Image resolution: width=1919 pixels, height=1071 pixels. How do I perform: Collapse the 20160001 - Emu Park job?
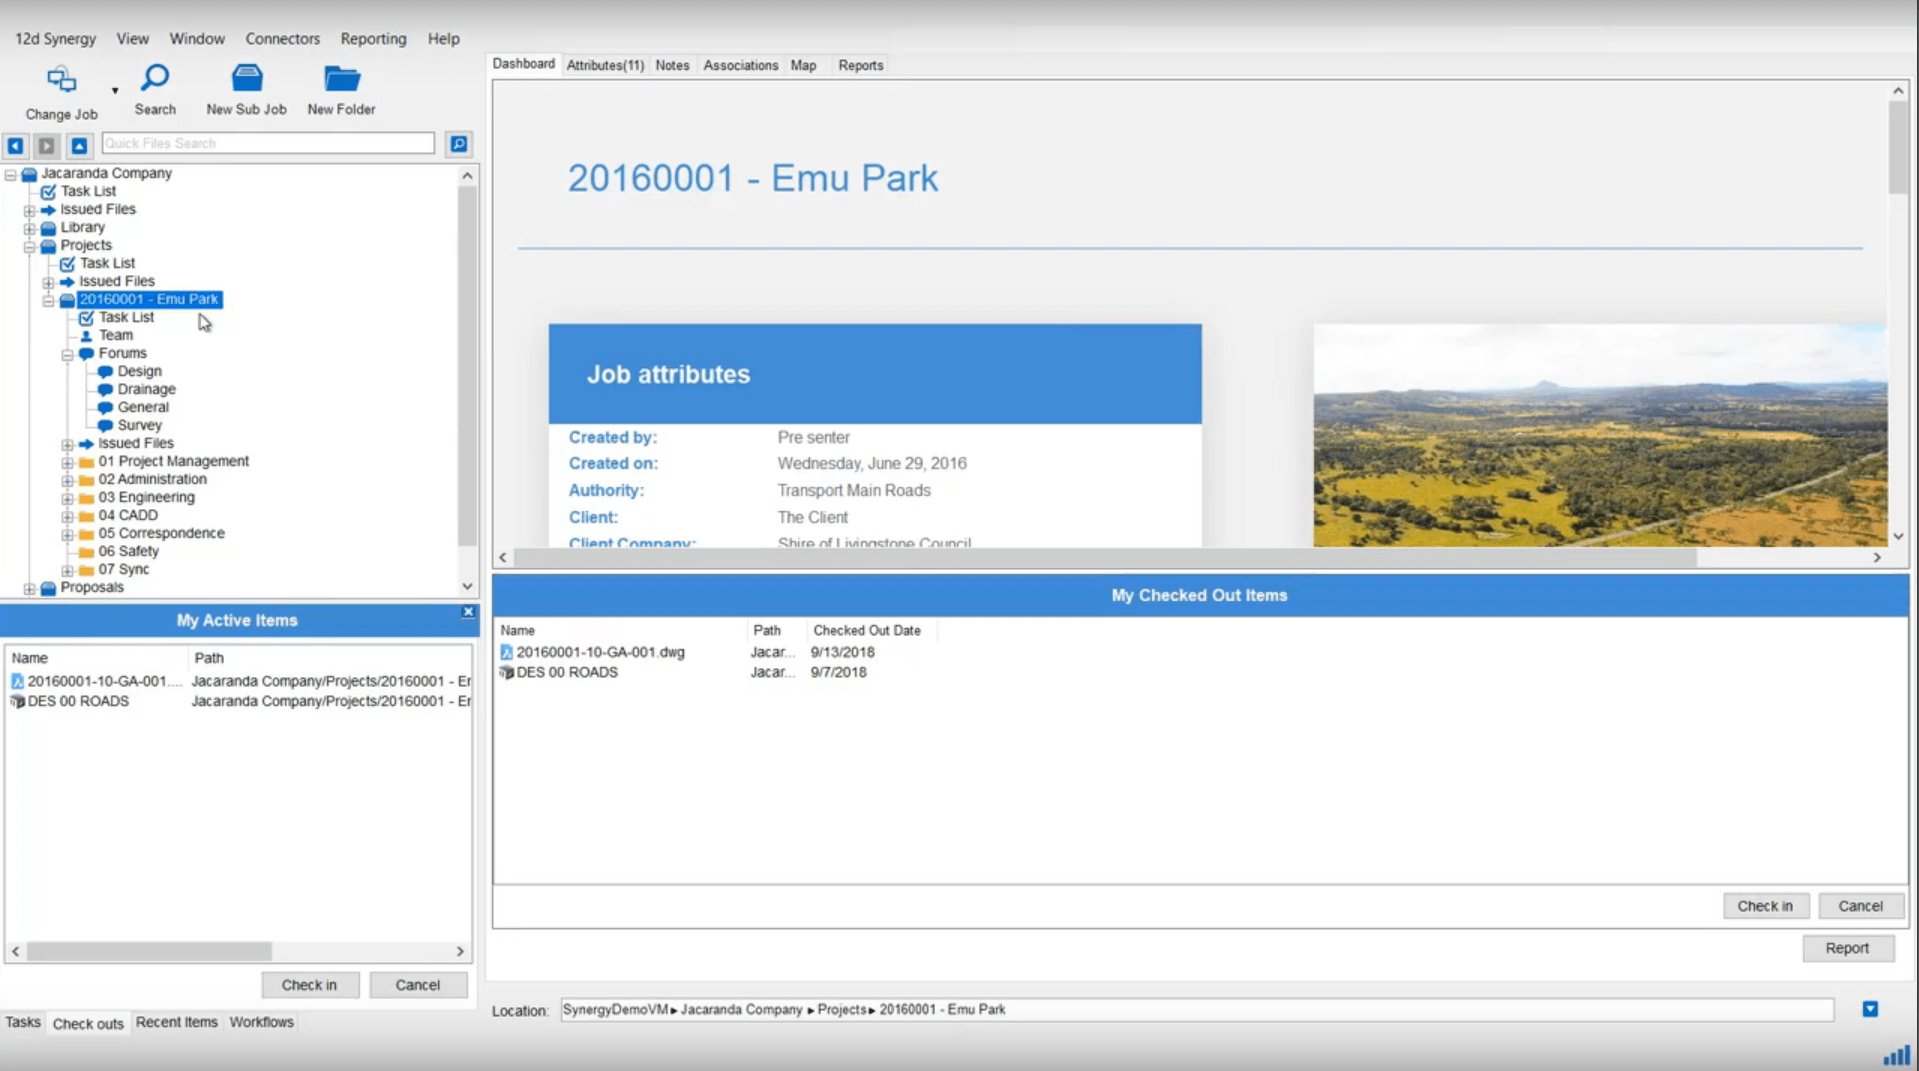click(x=48, y=300)
